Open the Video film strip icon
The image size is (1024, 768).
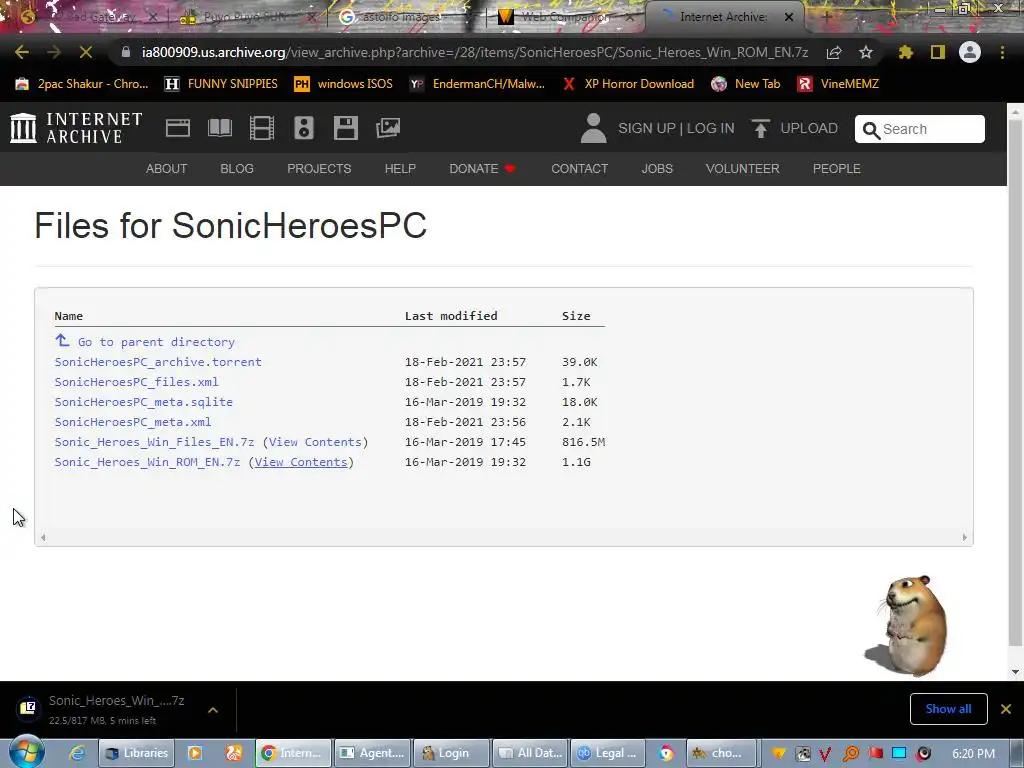pos(262,128)
